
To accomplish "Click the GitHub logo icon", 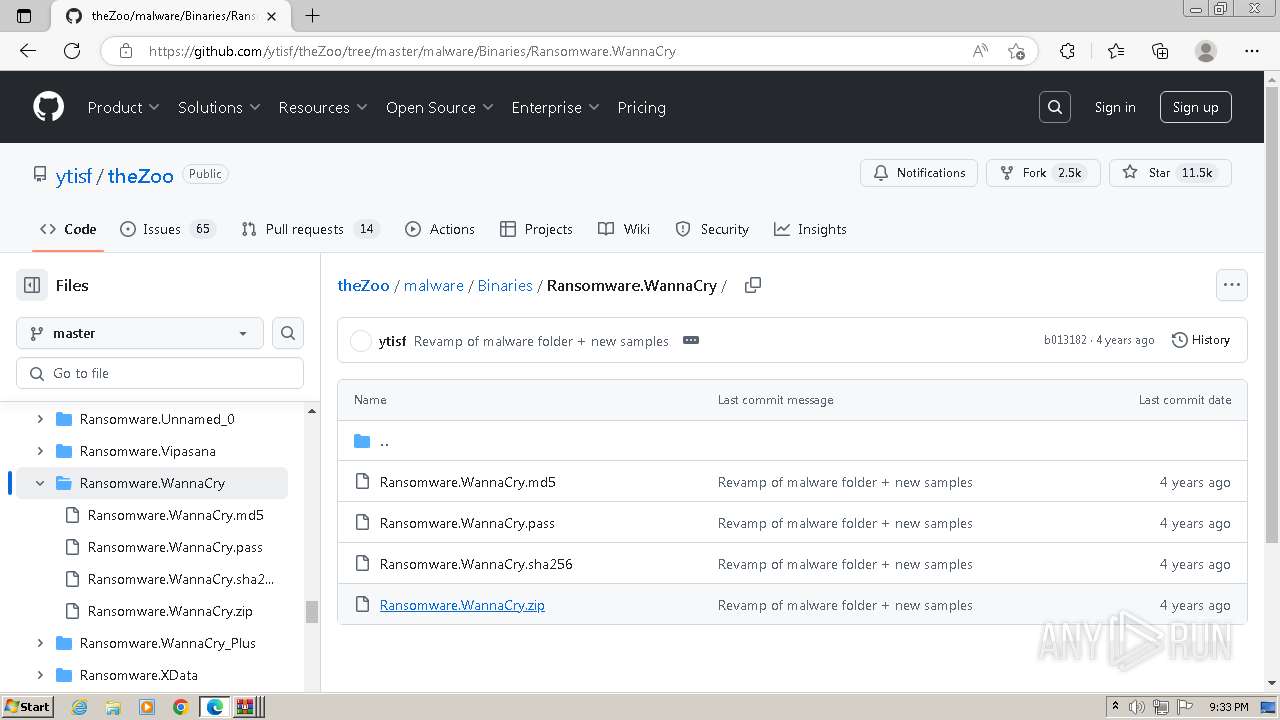I will coord(48,107).
